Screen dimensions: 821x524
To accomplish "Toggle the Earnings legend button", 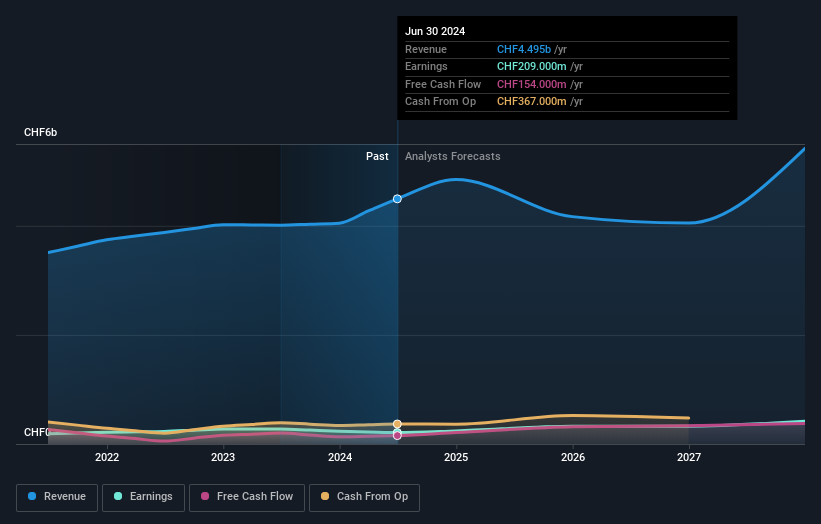I will 143,497.
